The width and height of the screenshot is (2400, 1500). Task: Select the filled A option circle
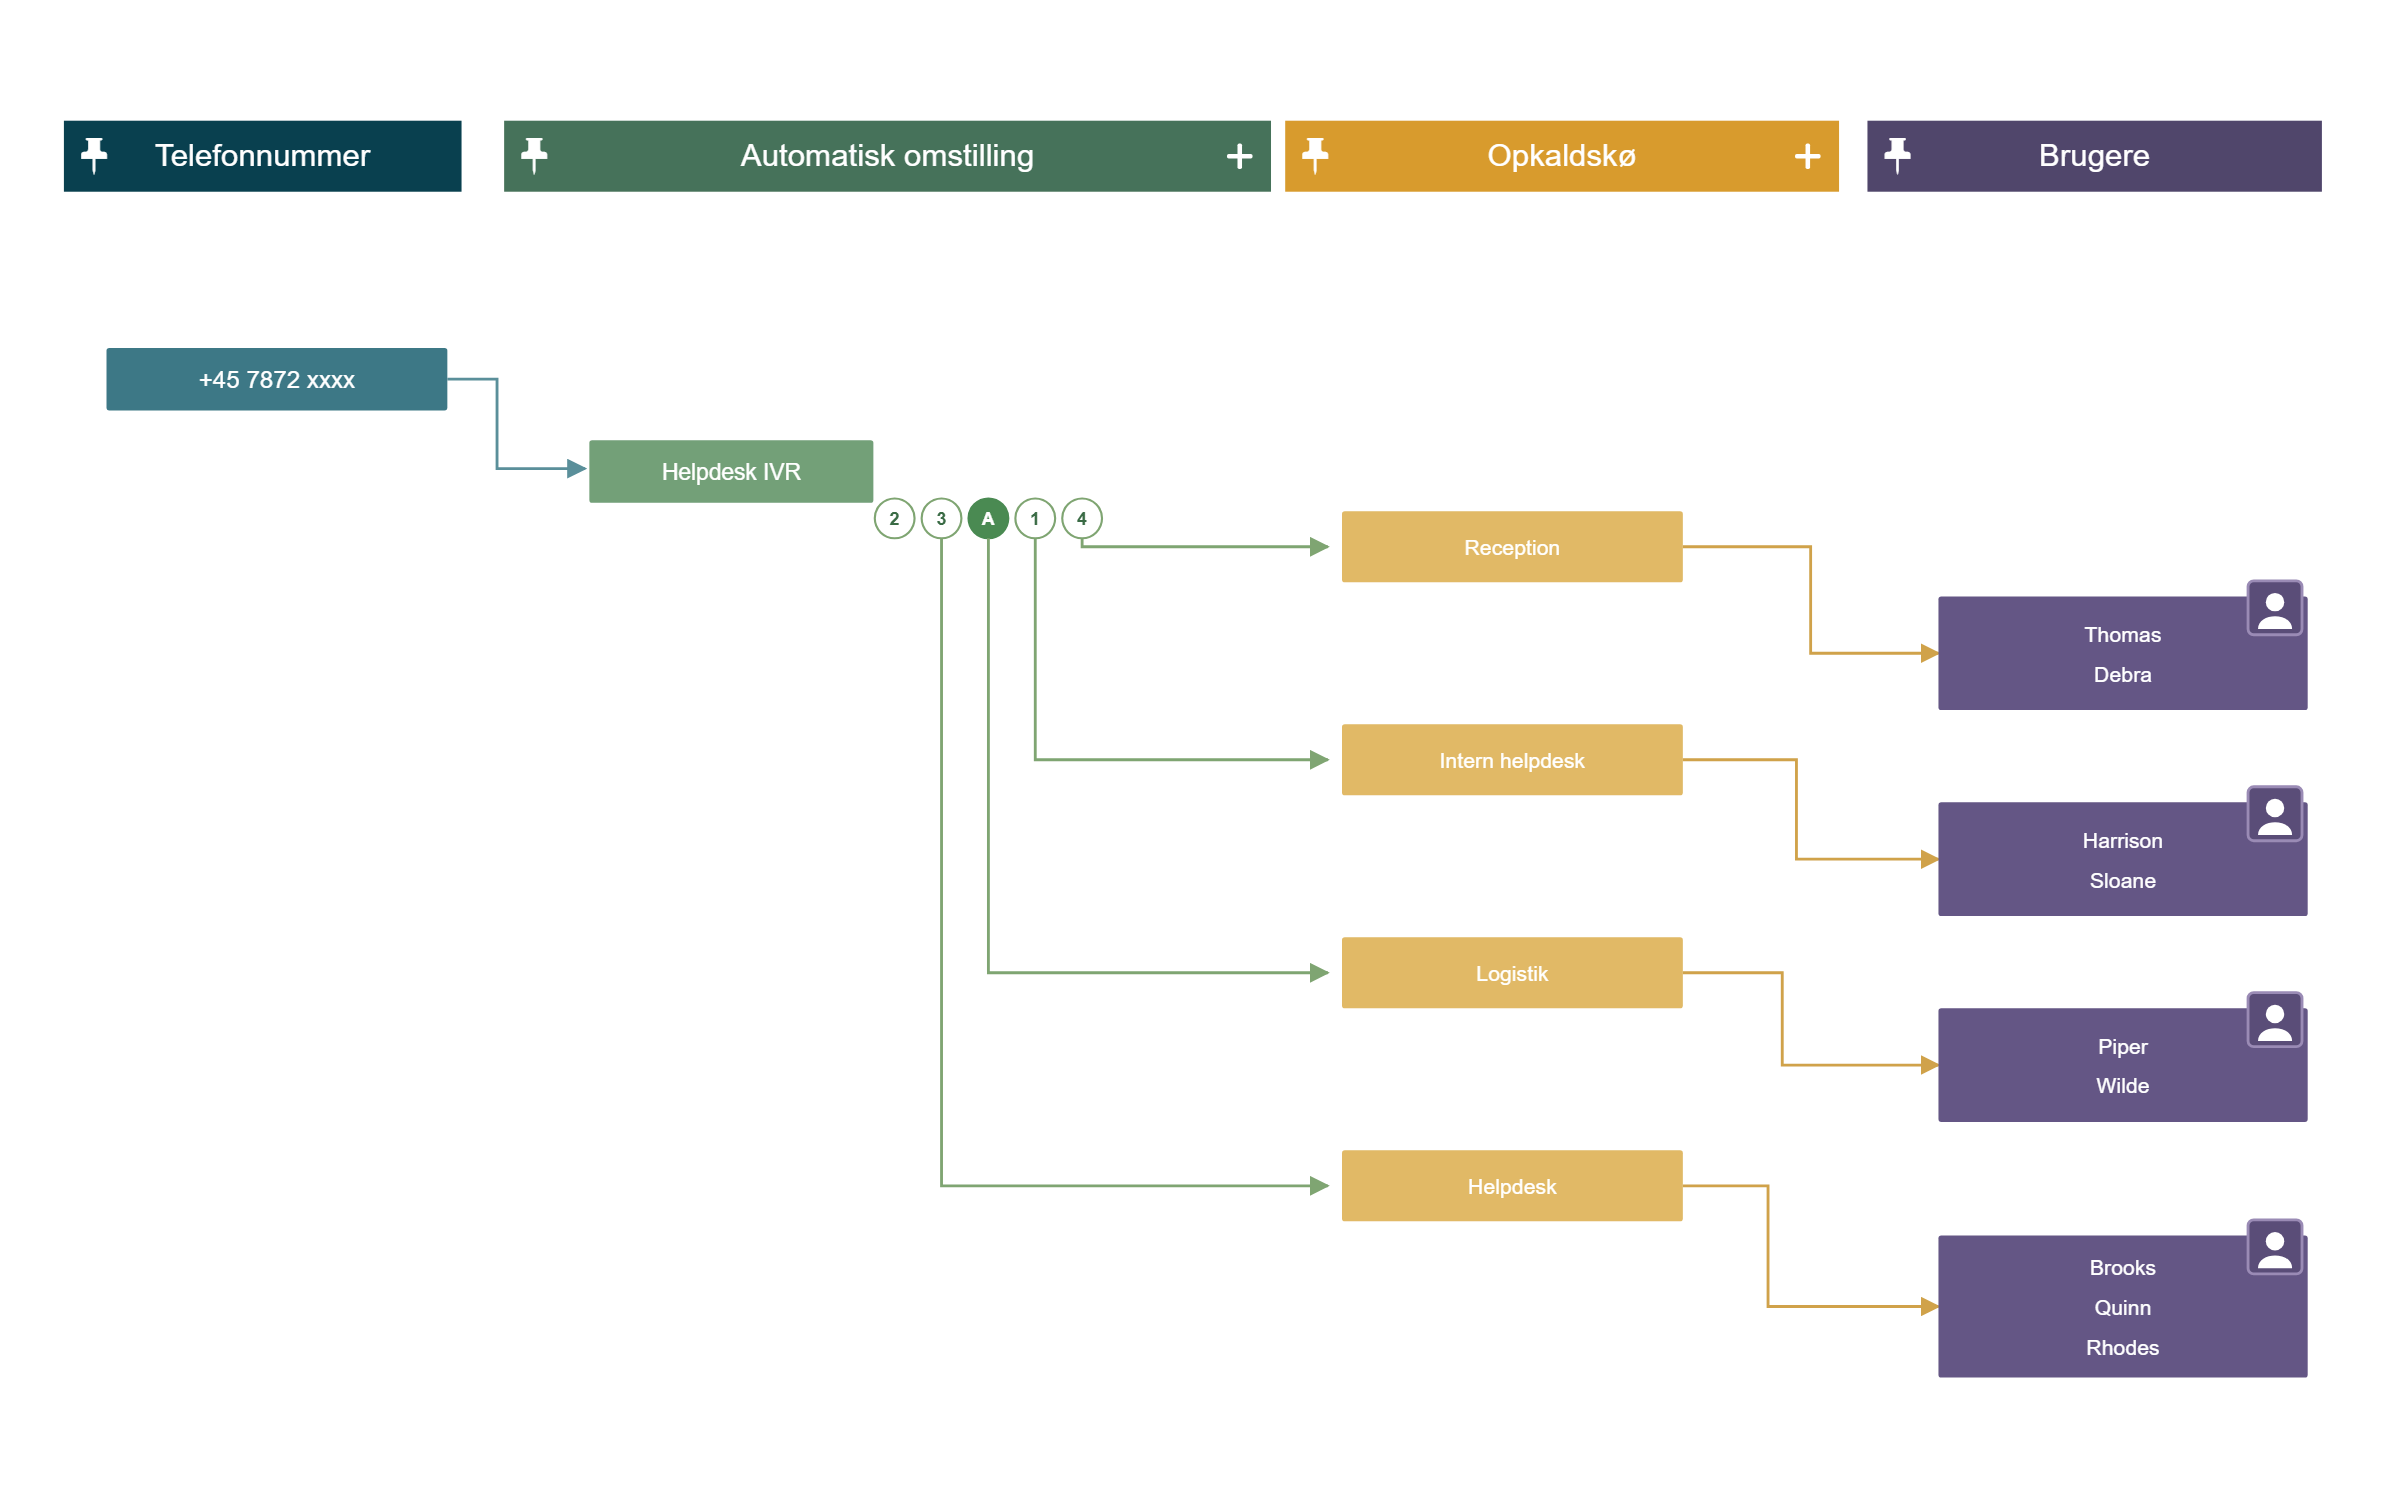click(988, 519)
